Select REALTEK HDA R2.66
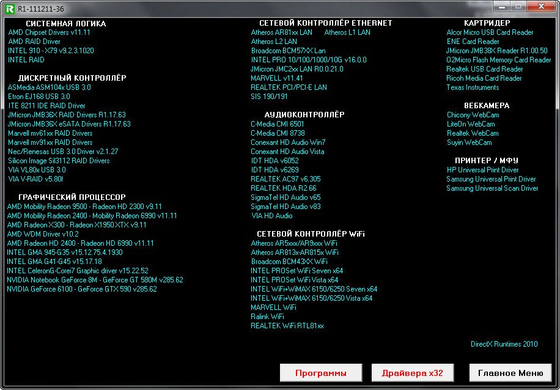The image size is (560, 390). 283,188
